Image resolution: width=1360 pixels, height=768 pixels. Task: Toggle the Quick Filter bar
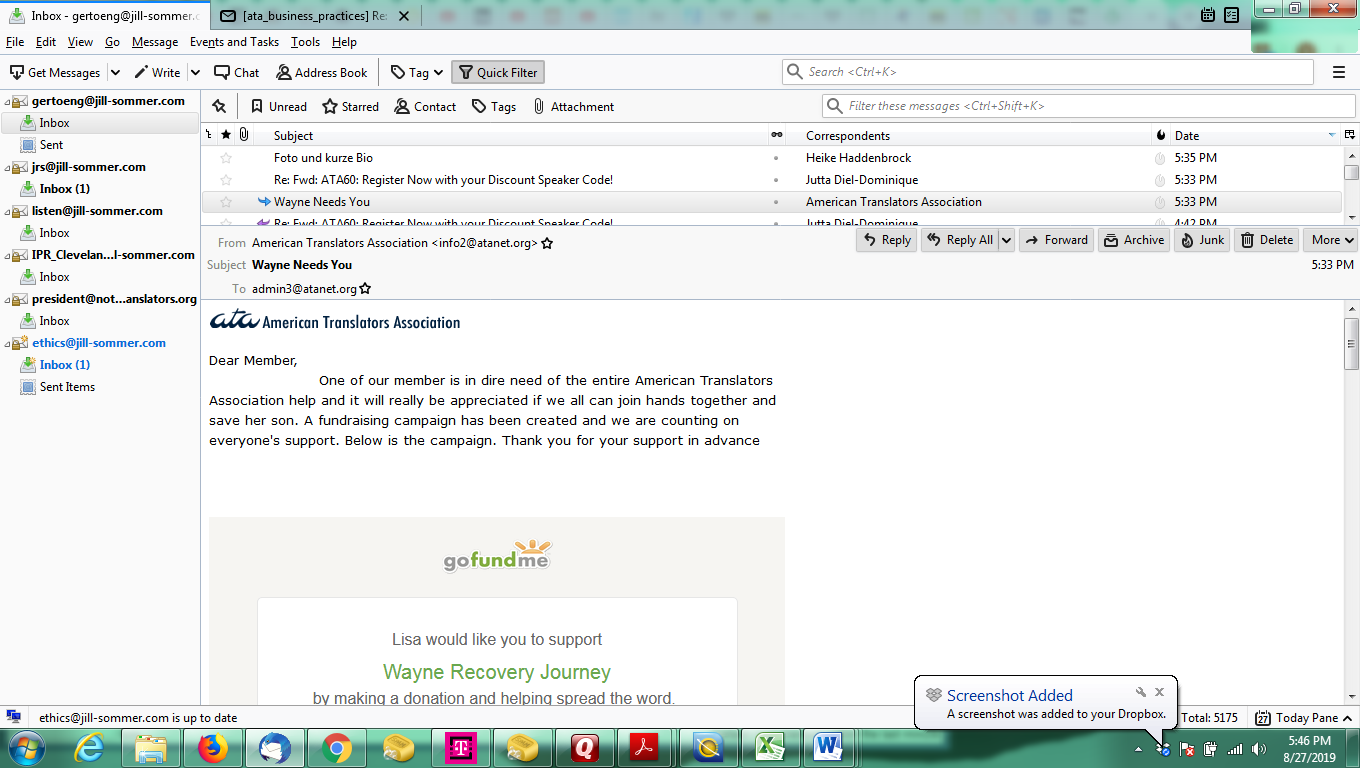click(x=498, y=73)
